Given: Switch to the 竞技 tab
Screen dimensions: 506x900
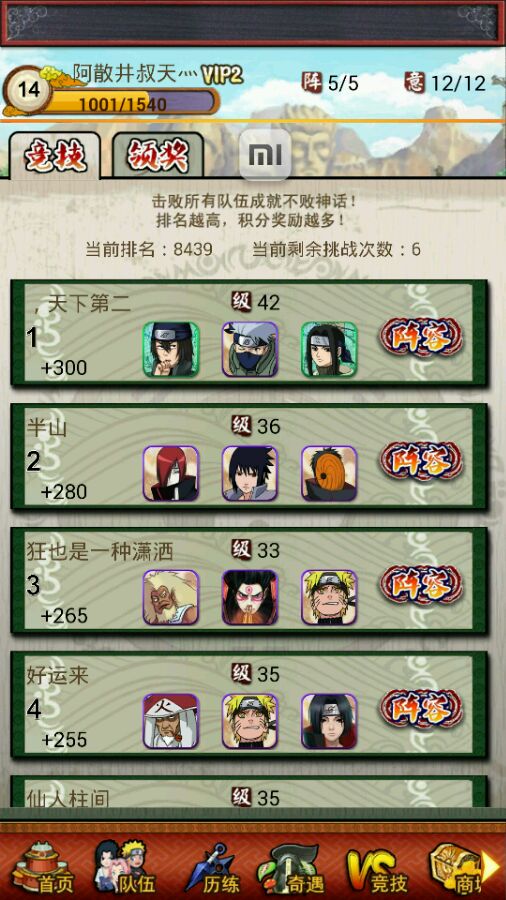Looking at the screenshot, I should tap(55, 155).
